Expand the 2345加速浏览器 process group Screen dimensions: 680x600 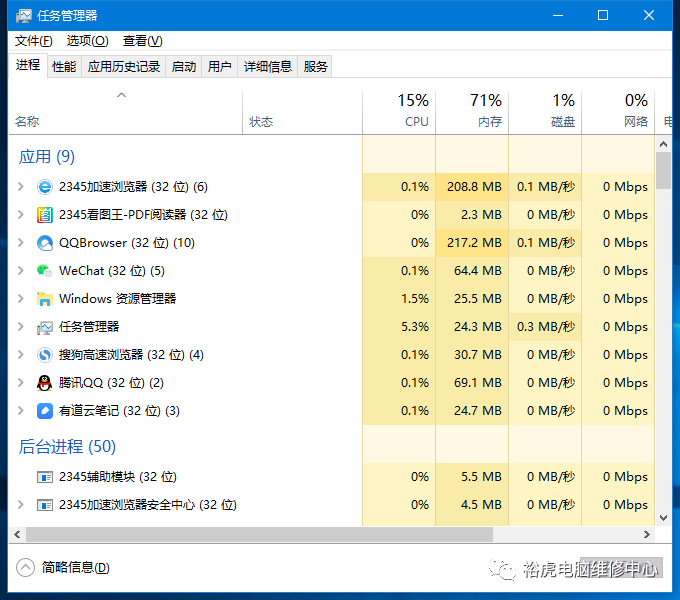[20, 187]
